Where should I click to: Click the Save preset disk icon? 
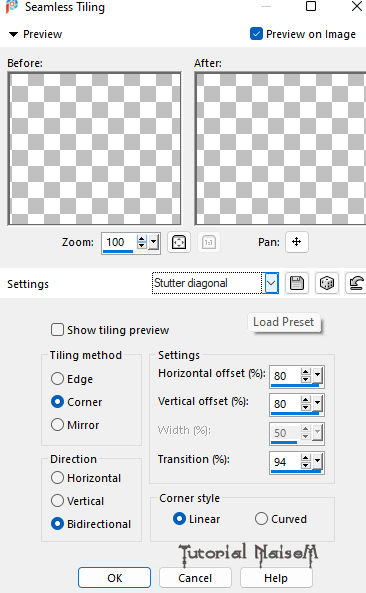(297, 283)
